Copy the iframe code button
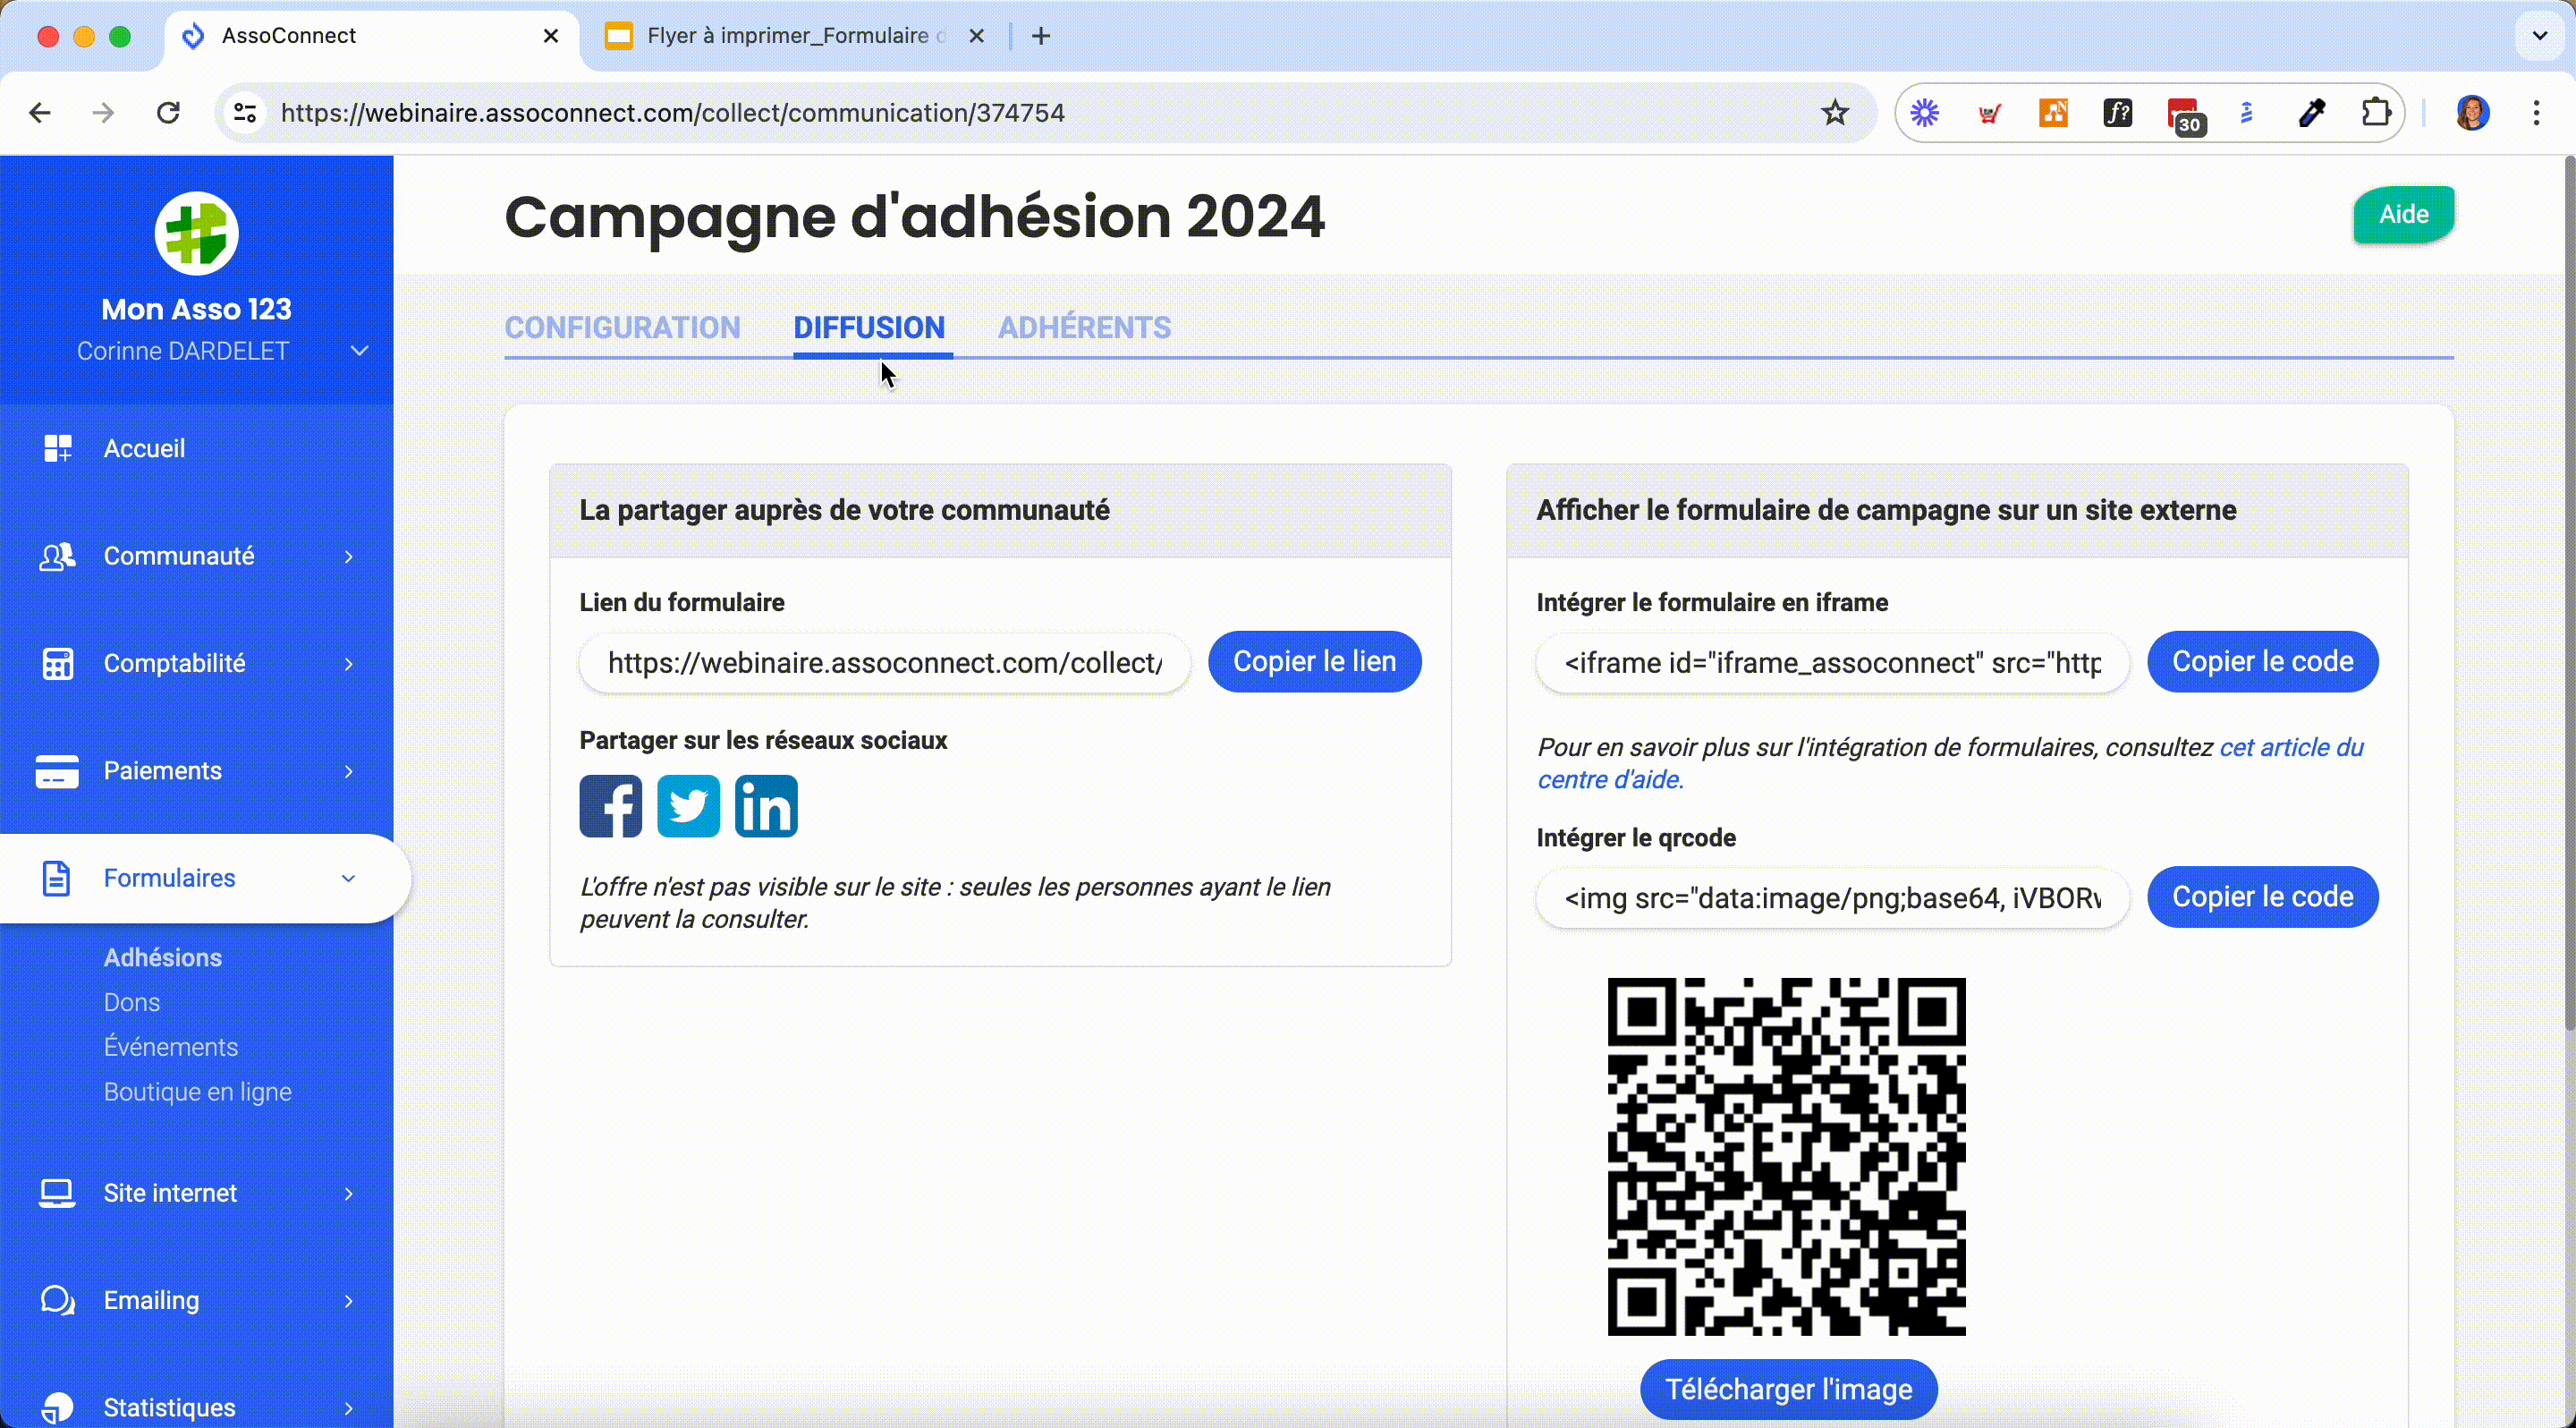 pyautogui.click(x=2262, y=662)
